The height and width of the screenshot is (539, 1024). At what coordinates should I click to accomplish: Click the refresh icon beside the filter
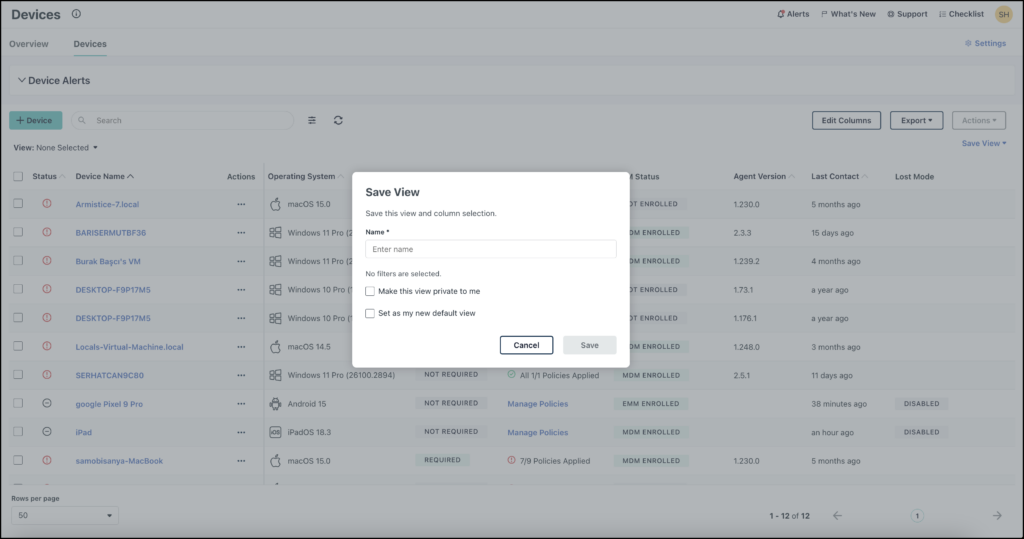click(x=338, y=120)
